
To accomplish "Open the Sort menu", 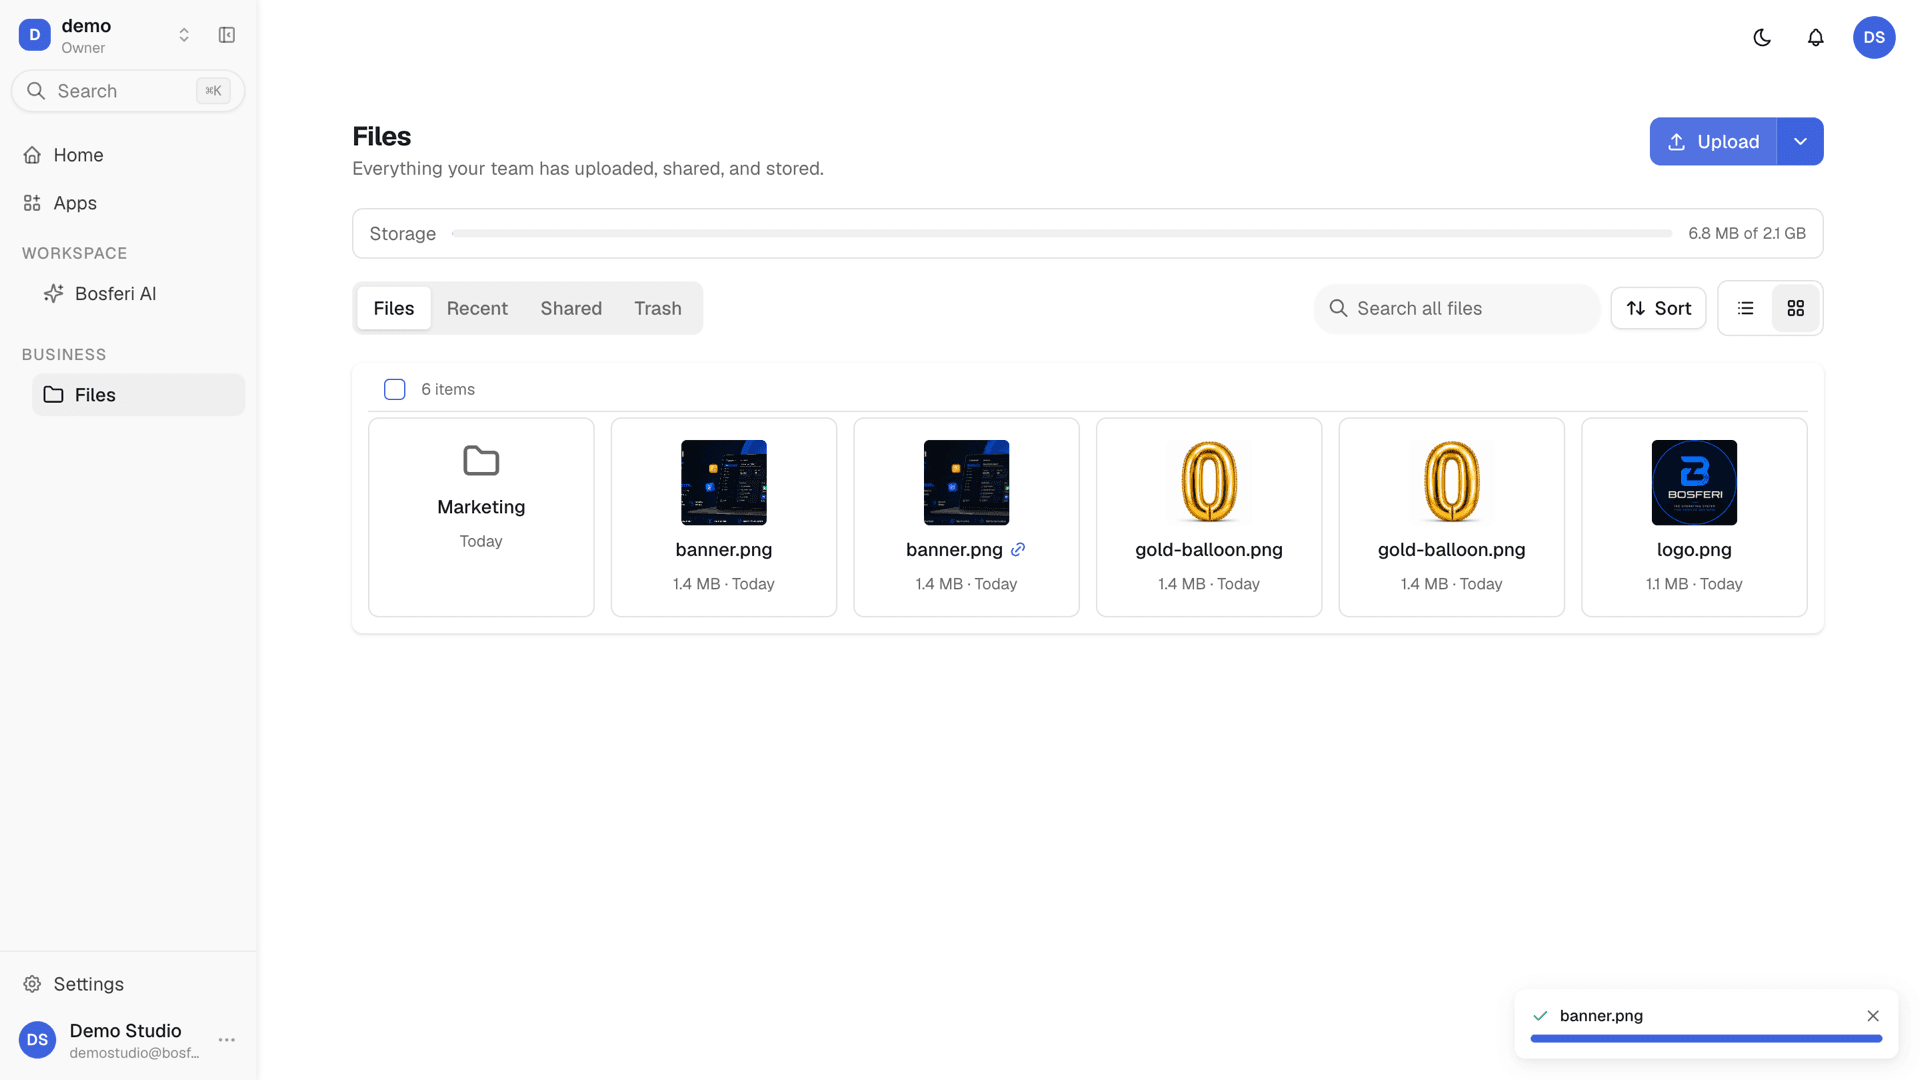I will click(1658, 308).
